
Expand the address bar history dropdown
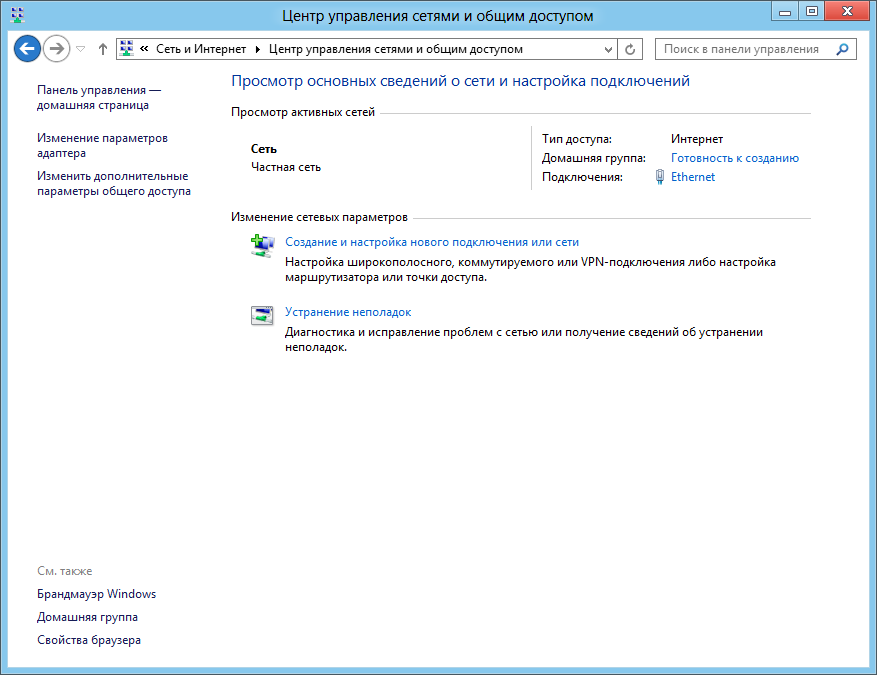(609, 49)
